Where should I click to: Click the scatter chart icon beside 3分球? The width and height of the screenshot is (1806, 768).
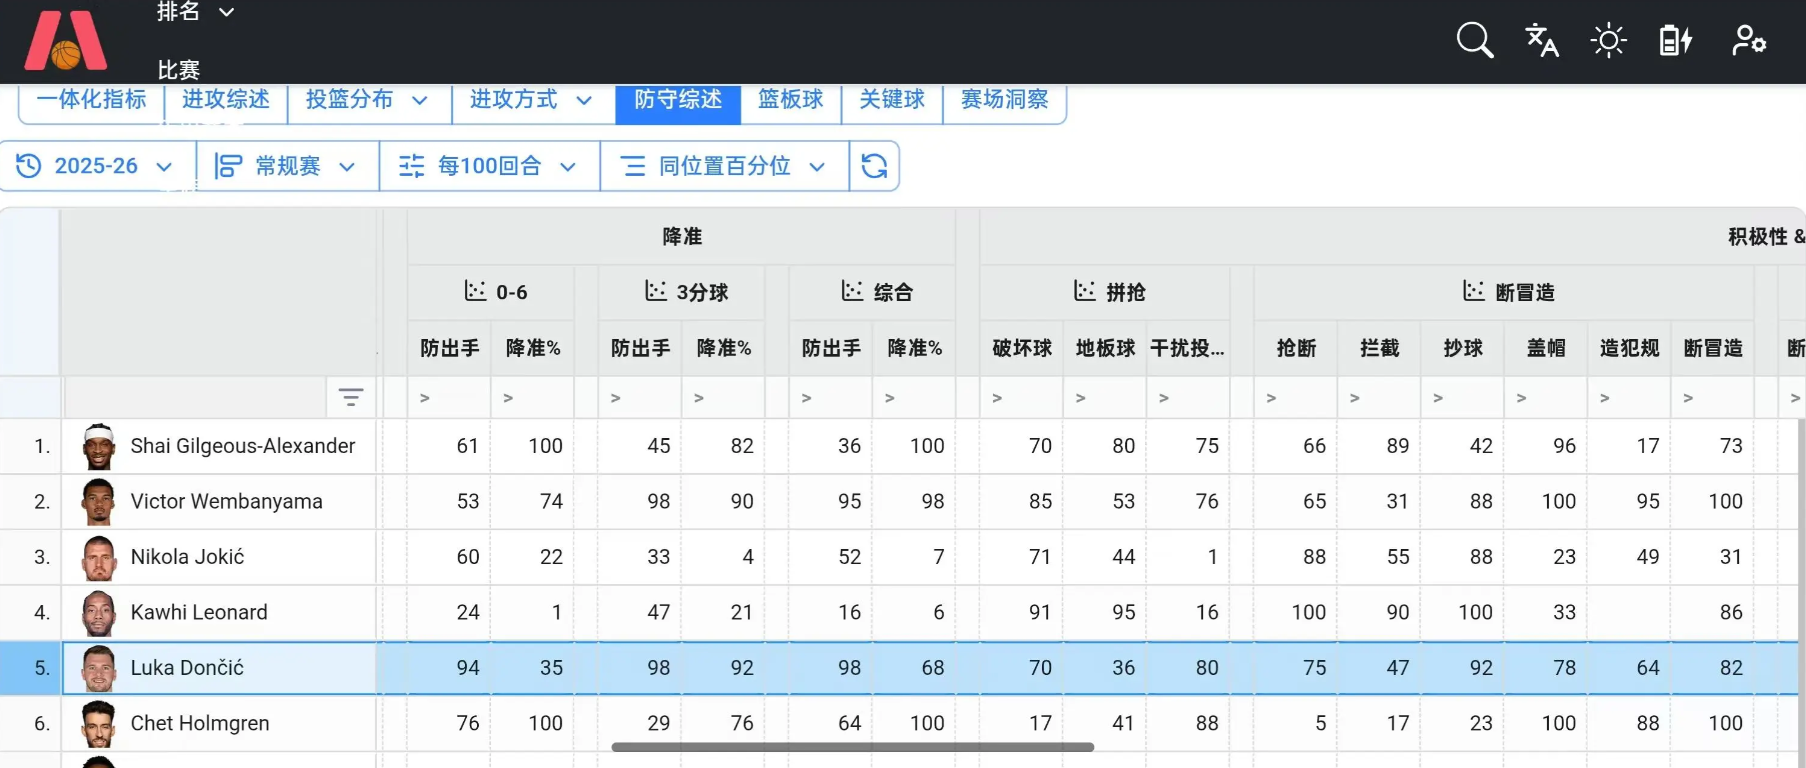(656, 291)
